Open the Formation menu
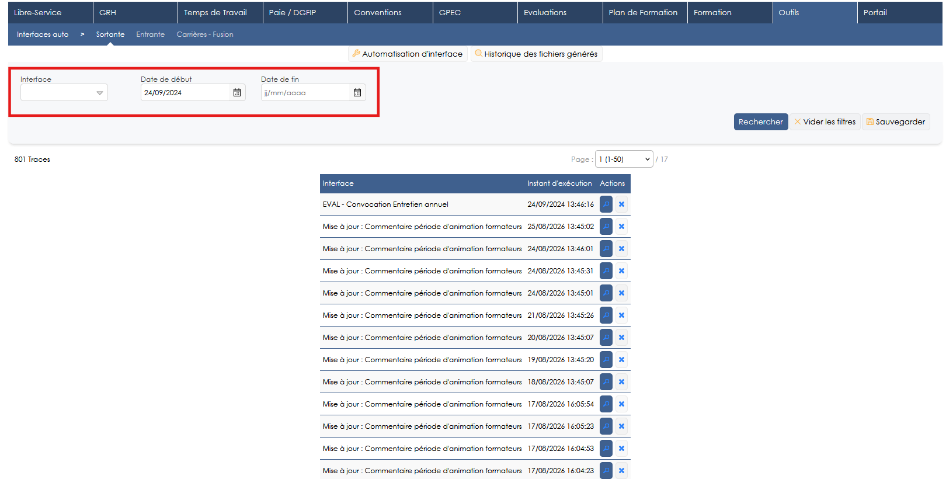Viewport: 946px width, 479px height. (x=729, y=13)
